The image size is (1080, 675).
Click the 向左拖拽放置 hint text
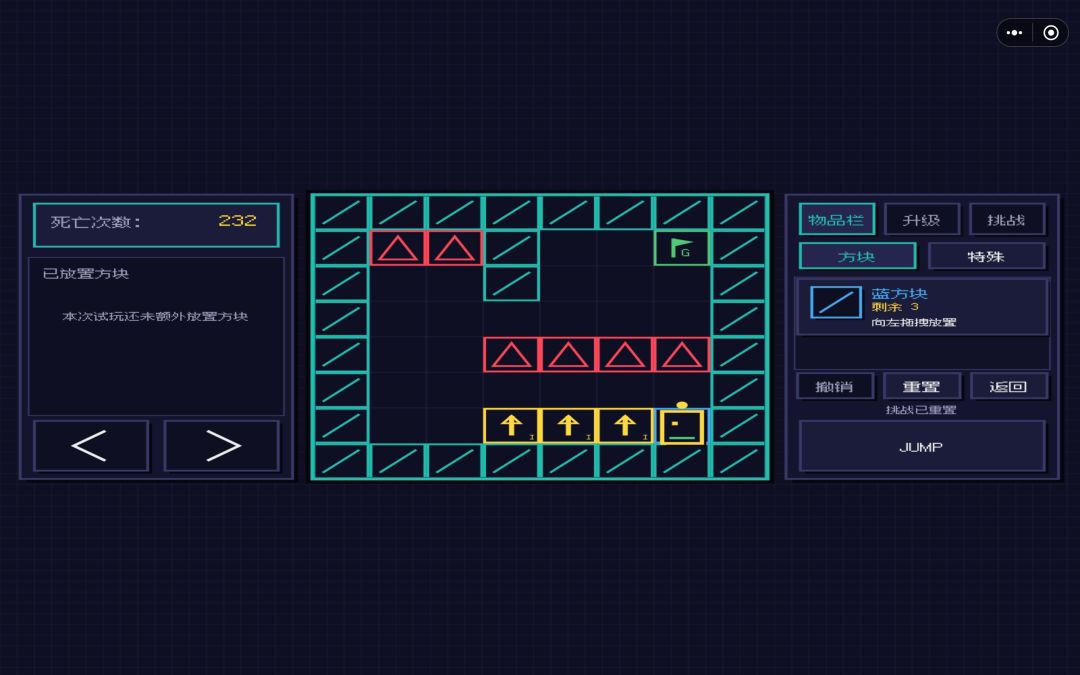click(x=914, y=322)
